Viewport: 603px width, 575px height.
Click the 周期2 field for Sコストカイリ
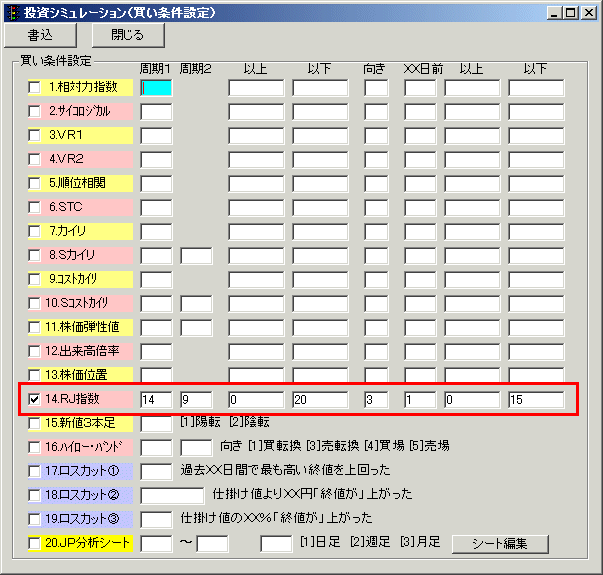click(x=196, y=304)
